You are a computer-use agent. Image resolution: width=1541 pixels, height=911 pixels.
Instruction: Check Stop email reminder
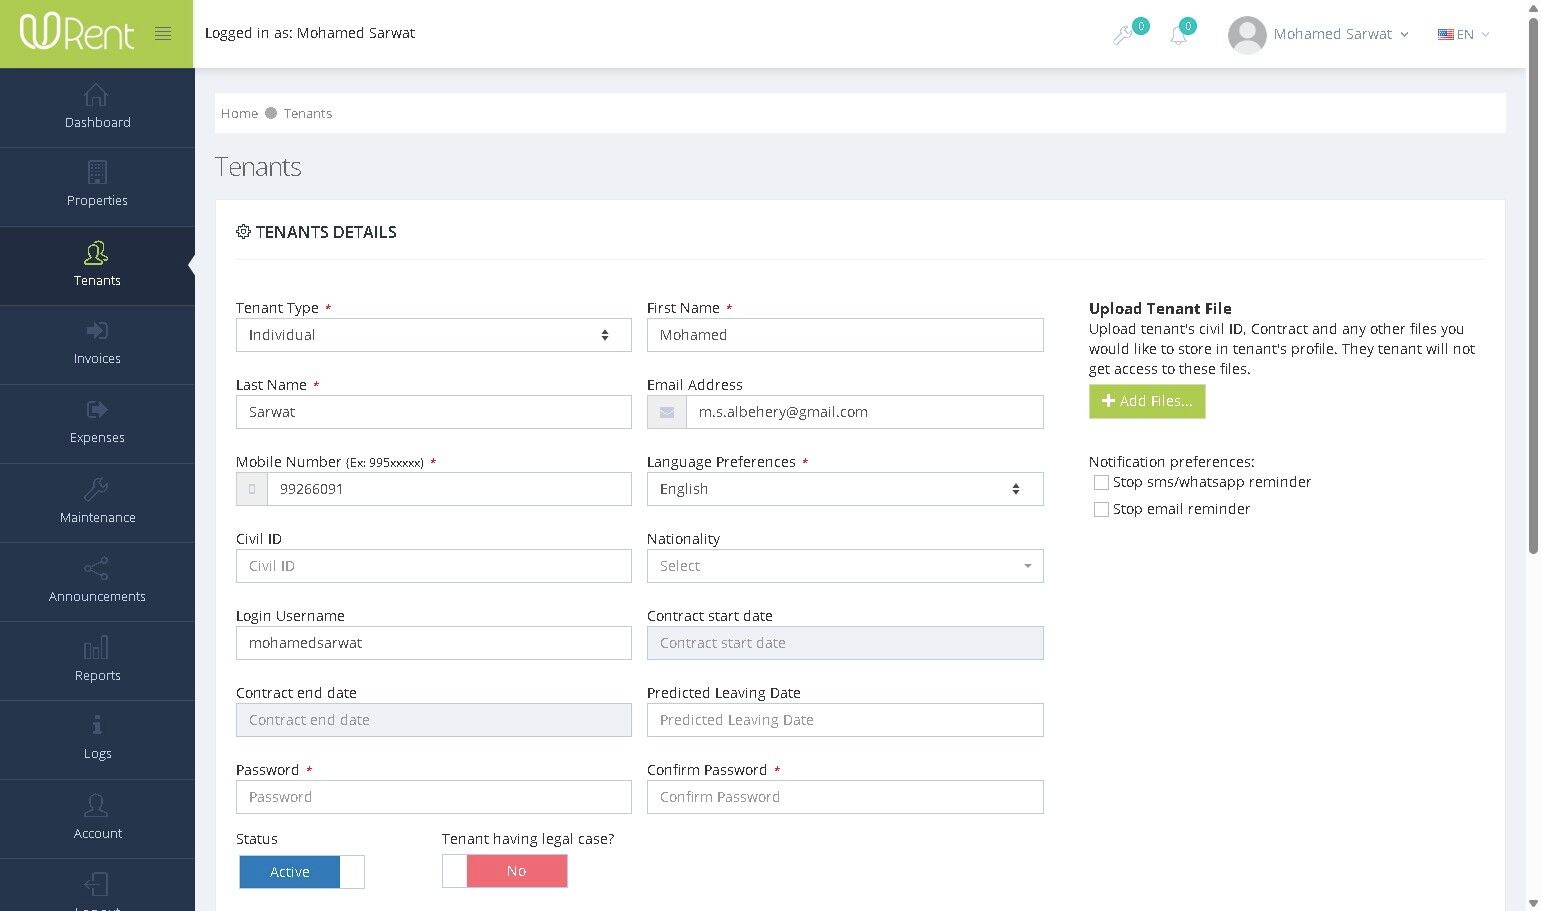point(1101,509)
